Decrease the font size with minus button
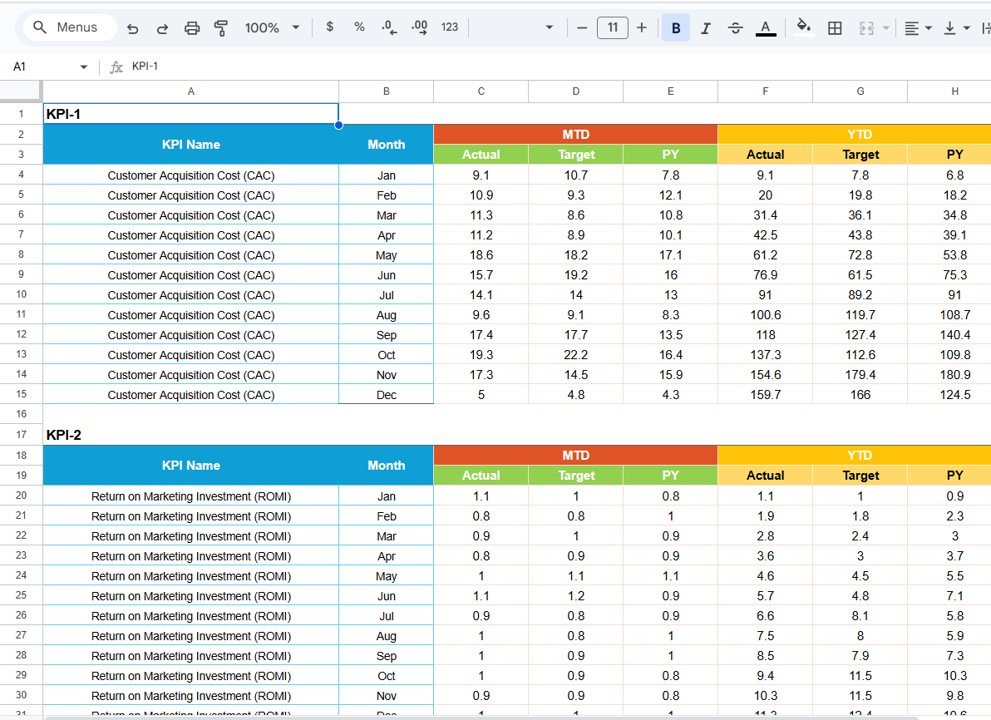 point(583,27)
